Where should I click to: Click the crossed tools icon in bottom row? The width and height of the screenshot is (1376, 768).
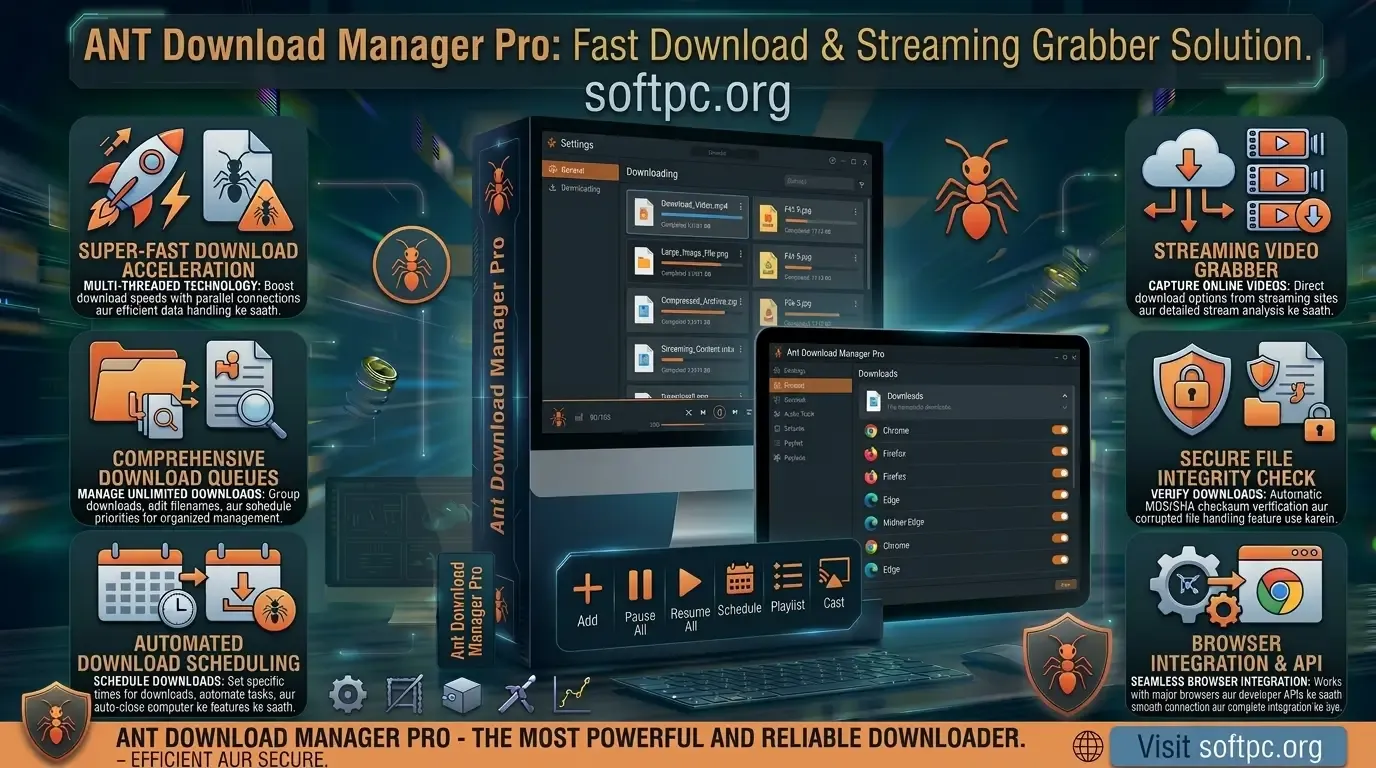point(519,694)
